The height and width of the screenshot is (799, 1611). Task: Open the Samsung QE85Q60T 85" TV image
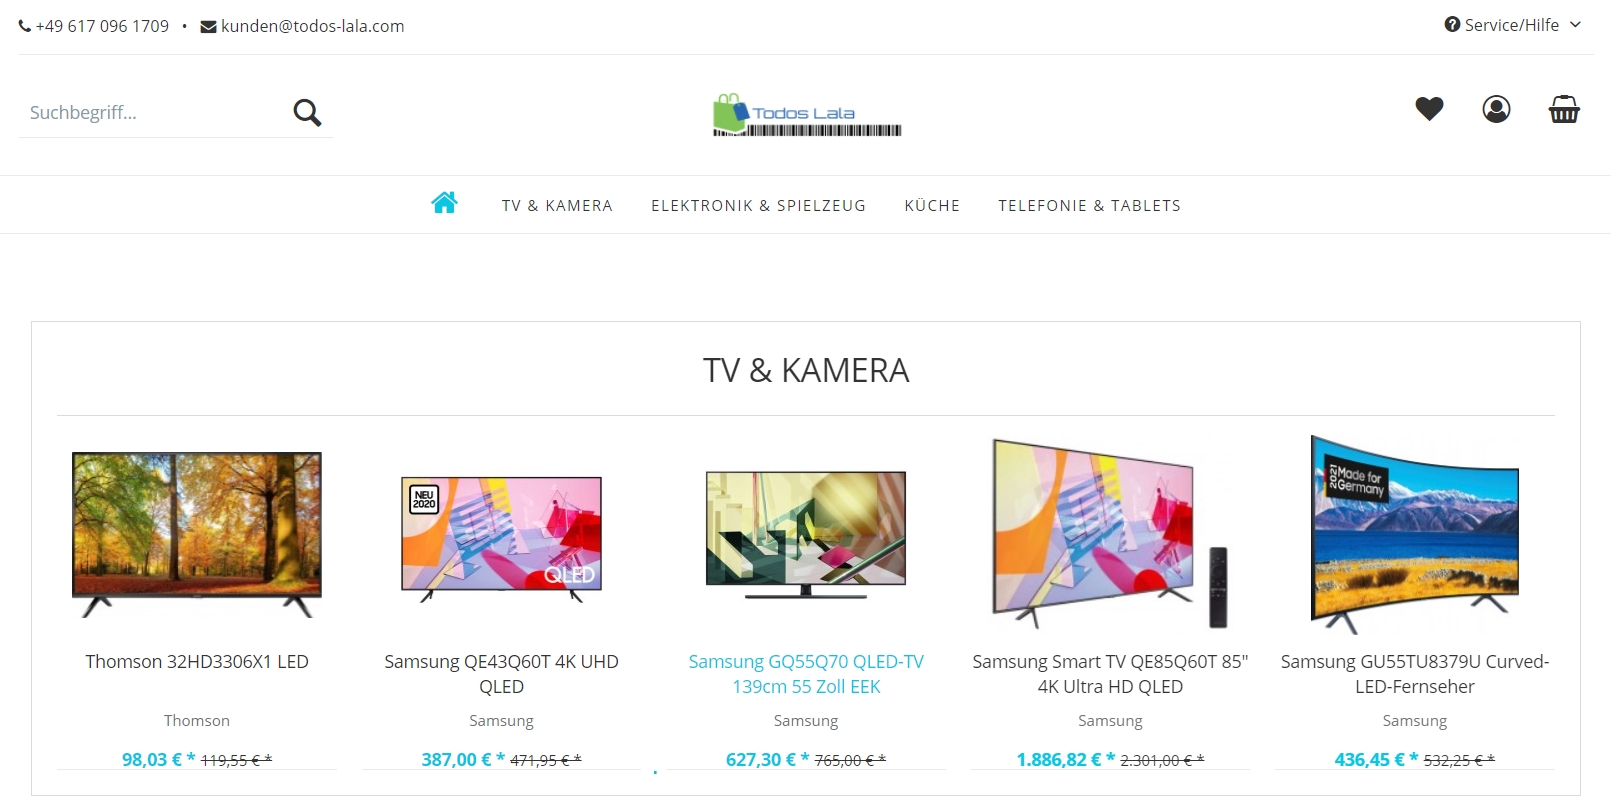(x=1110, y=533)
